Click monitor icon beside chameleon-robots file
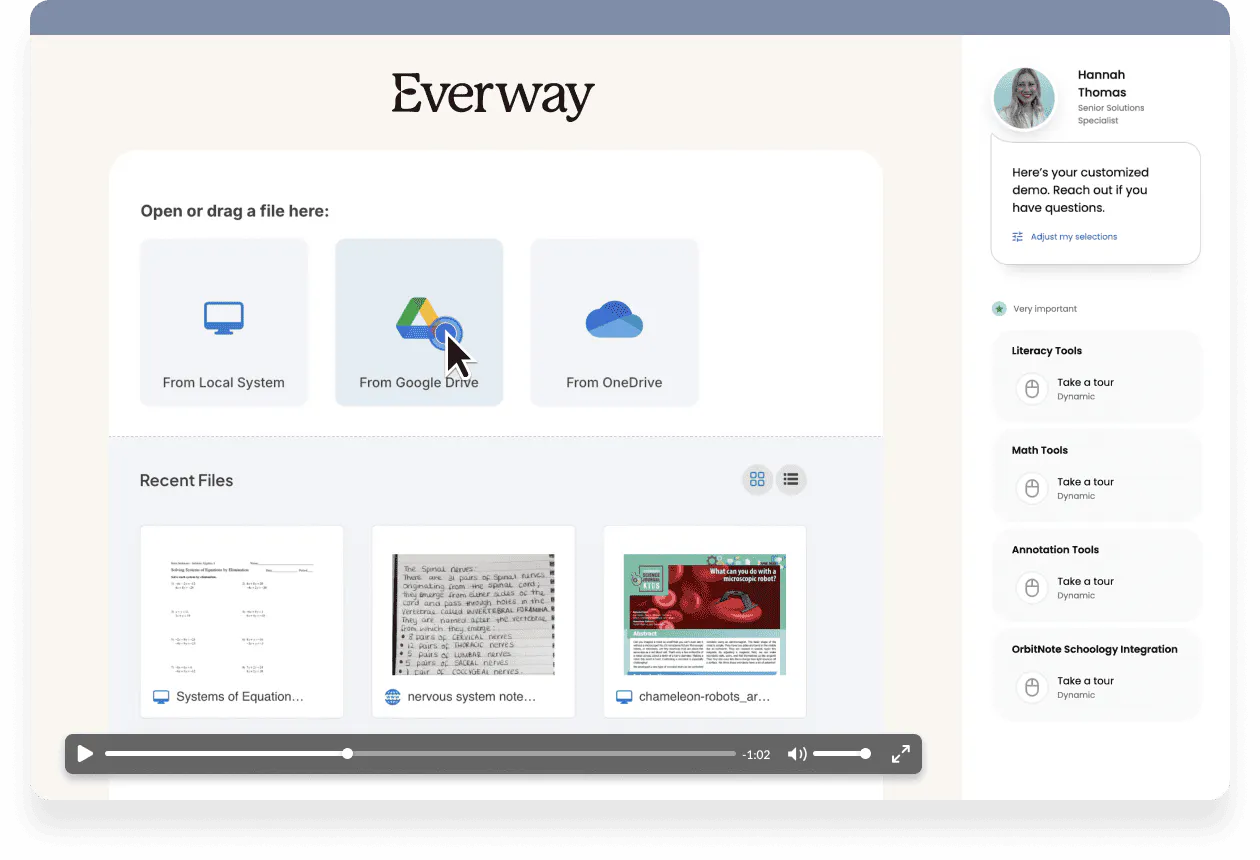Viewport: 1260px width, 860px height. (x=624, y=697)
